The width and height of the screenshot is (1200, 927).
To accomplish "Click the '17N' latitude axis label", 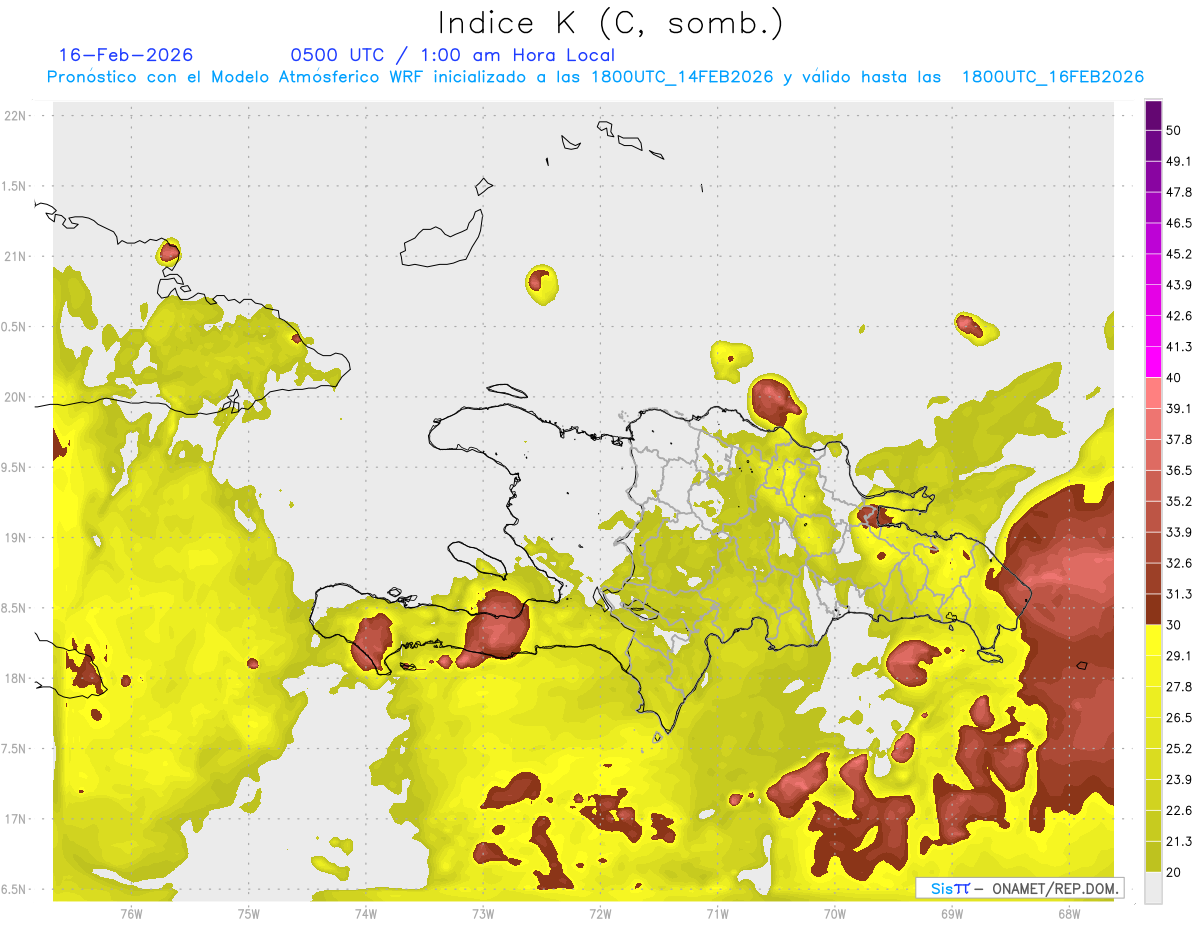I will coord(17,819).
